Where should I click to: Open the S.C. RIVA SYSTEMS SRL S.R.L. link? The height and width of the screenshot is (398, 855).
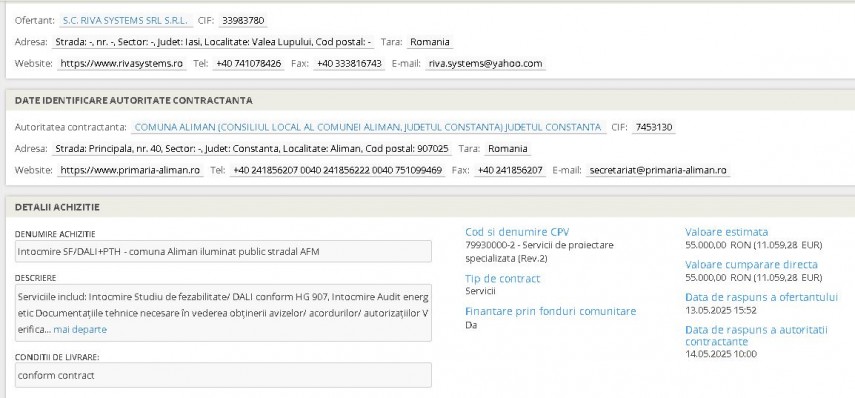pyautogui.click(x=126, y=21)
